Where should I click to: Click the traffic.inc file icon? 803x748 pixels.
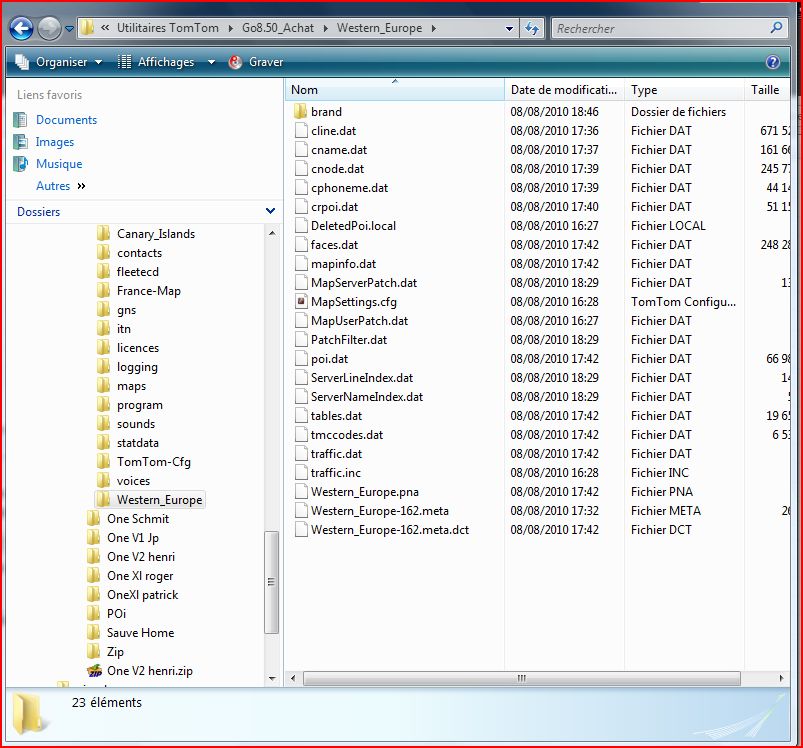tap(301, 473)
